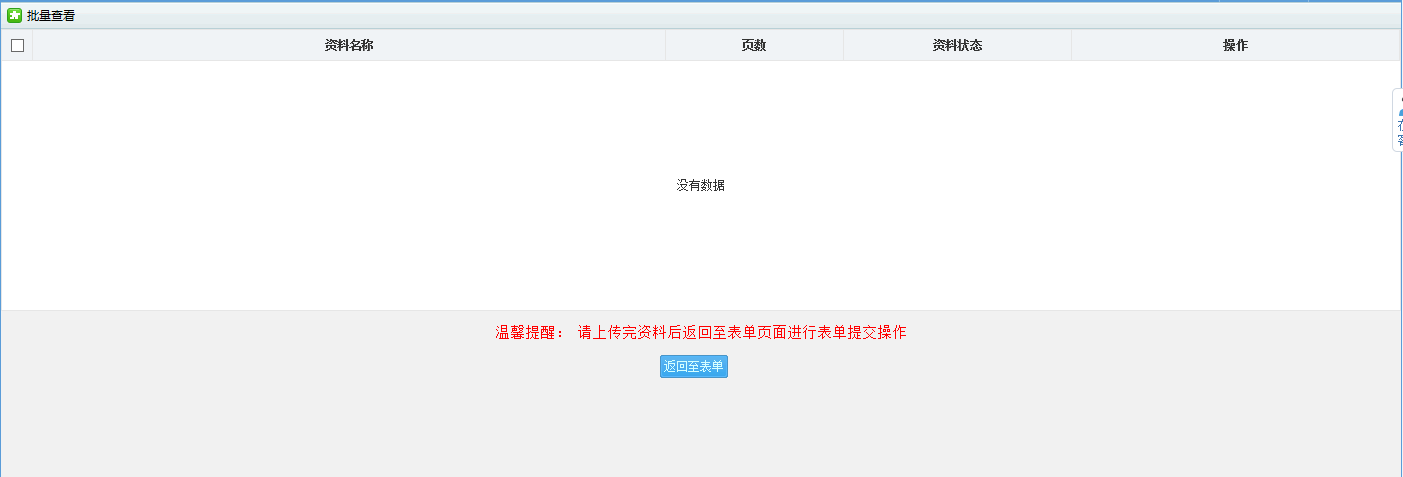Image resolution: width=1403 pixels, height=477 pixels.
Task: Click the 没有数据 empty table message
Action: click(700, 185)
